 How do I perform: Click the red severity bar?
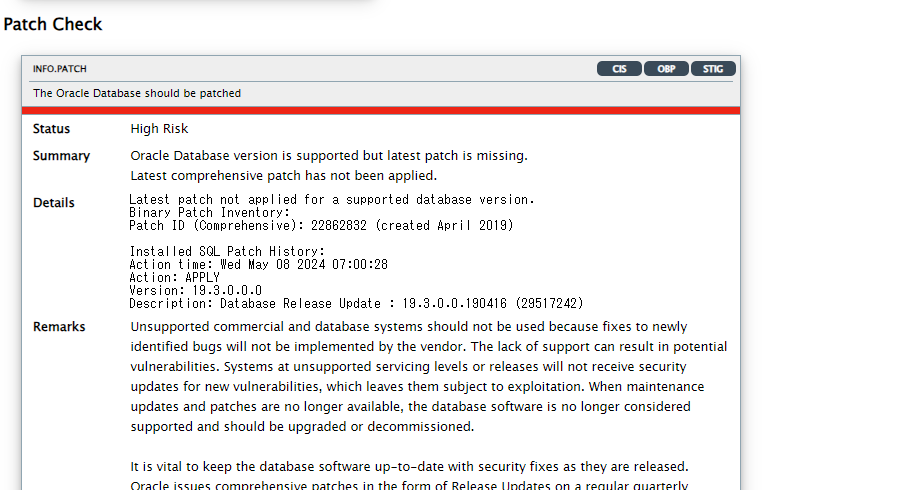(x=381, y=110)
